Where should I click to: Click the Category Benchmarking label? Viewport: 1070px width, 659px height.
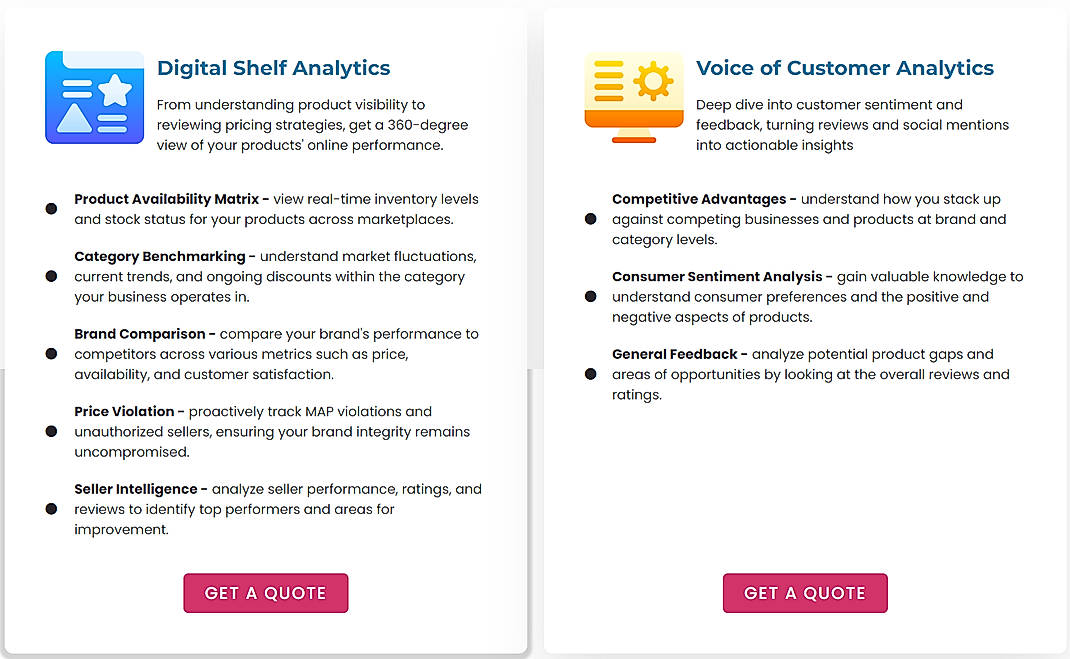point(159,256)
